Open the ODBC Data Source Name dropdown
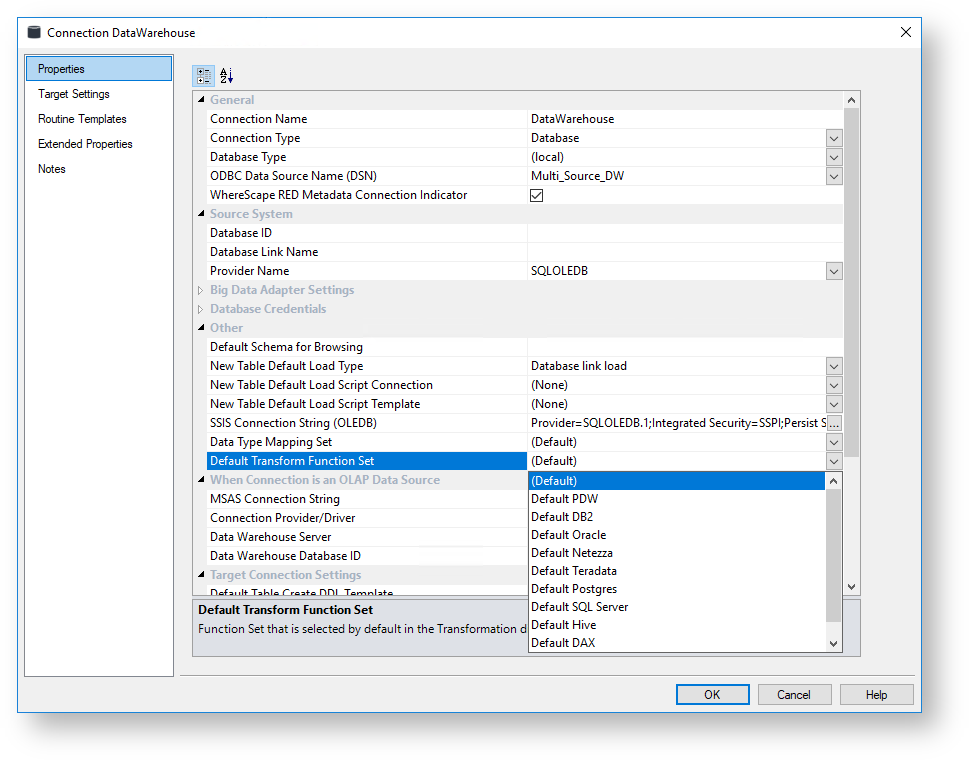This screenshot has height=761, width=970. 834,176
